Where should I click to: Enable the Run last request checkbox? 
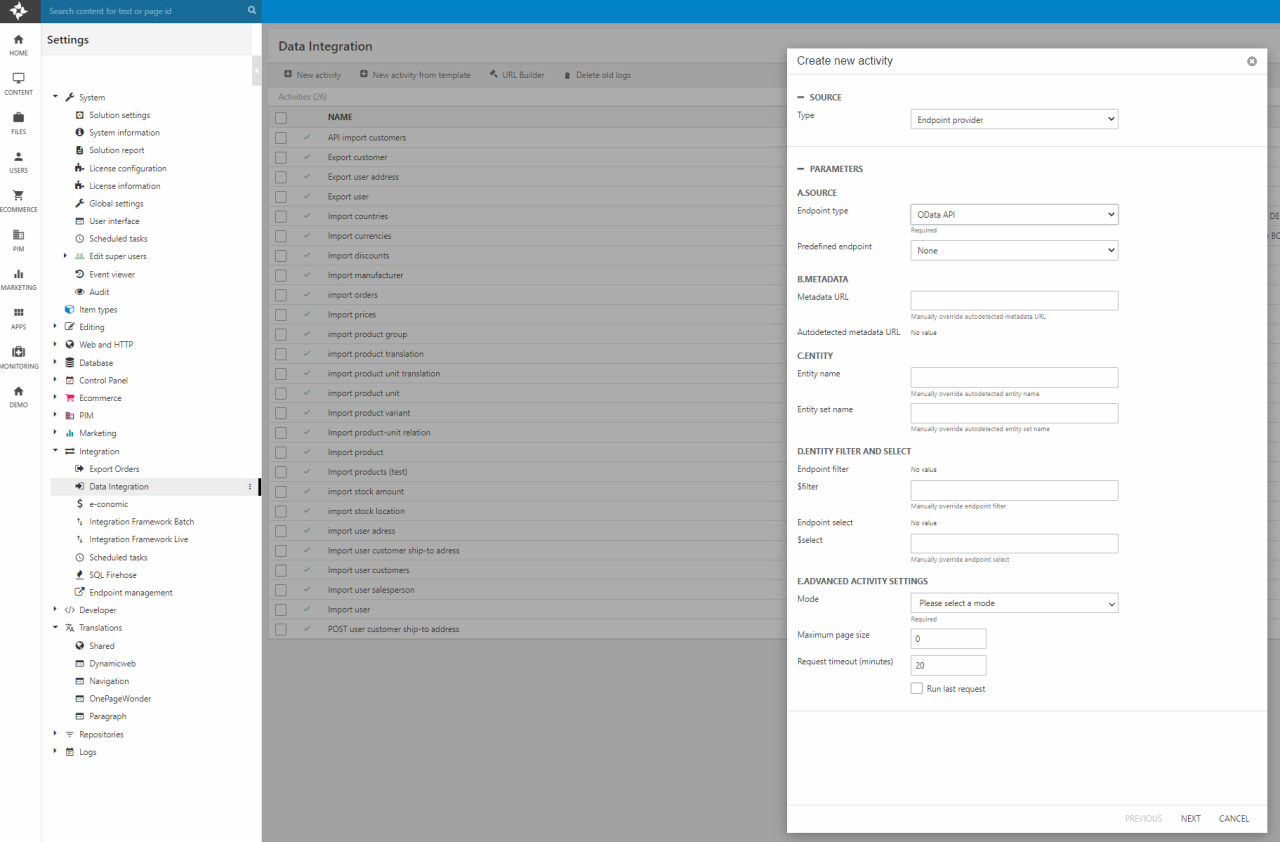[x=917, y=689]
